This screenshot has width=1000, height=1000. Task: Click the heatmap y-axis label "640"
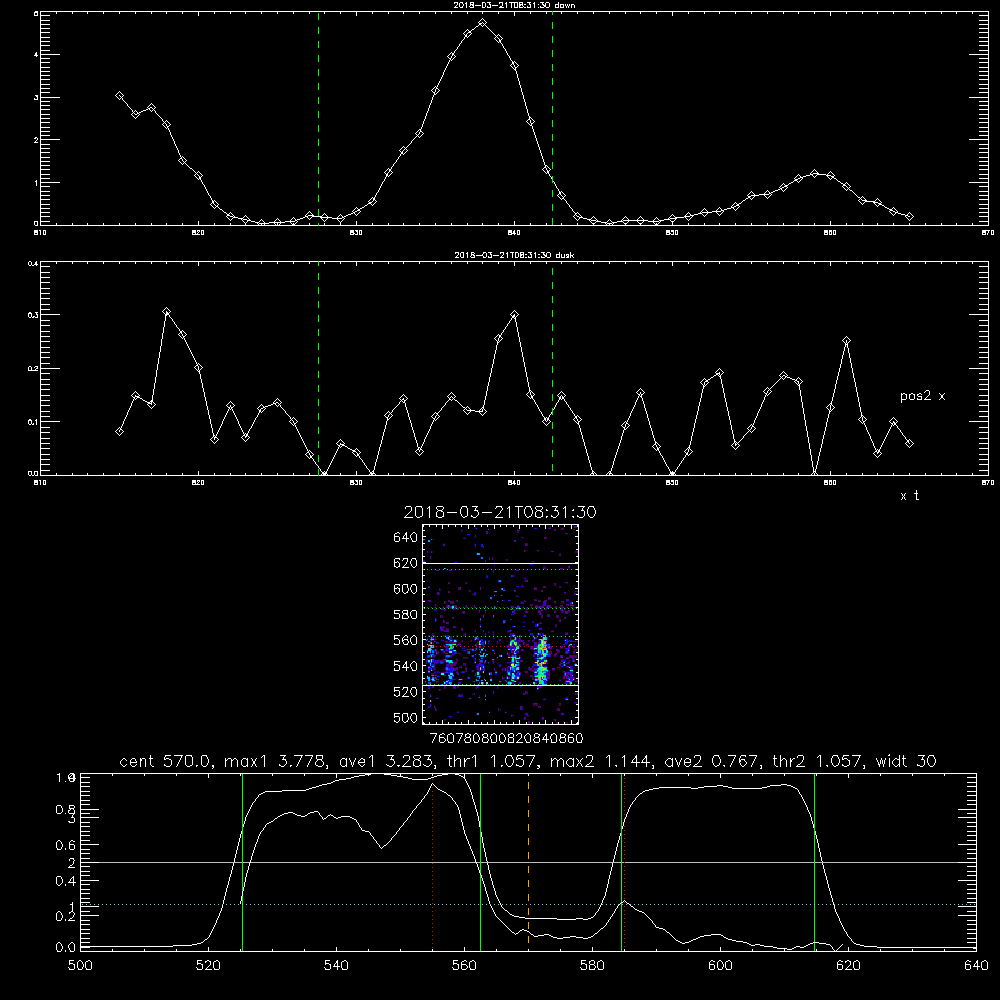pos(406,538)
